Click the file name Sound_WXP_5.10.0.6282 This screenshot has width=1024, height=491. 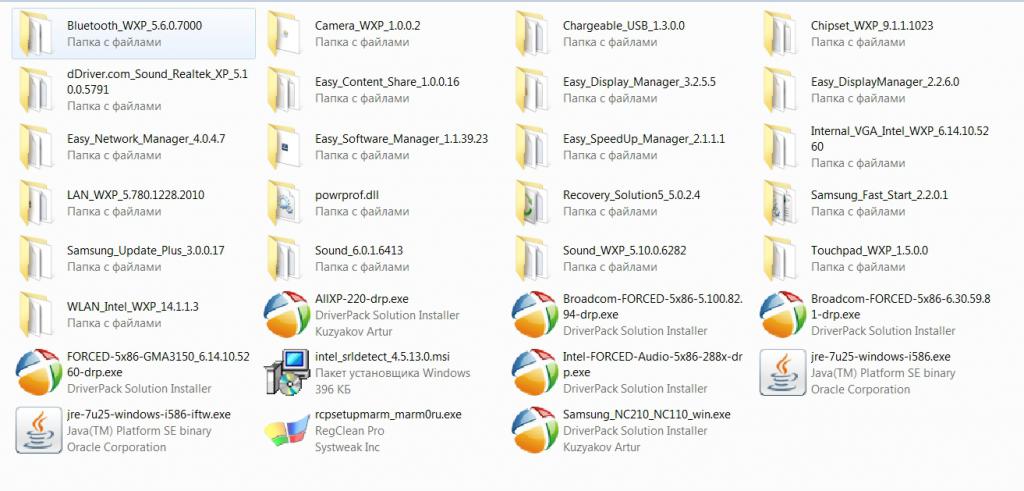click(624, 251)
